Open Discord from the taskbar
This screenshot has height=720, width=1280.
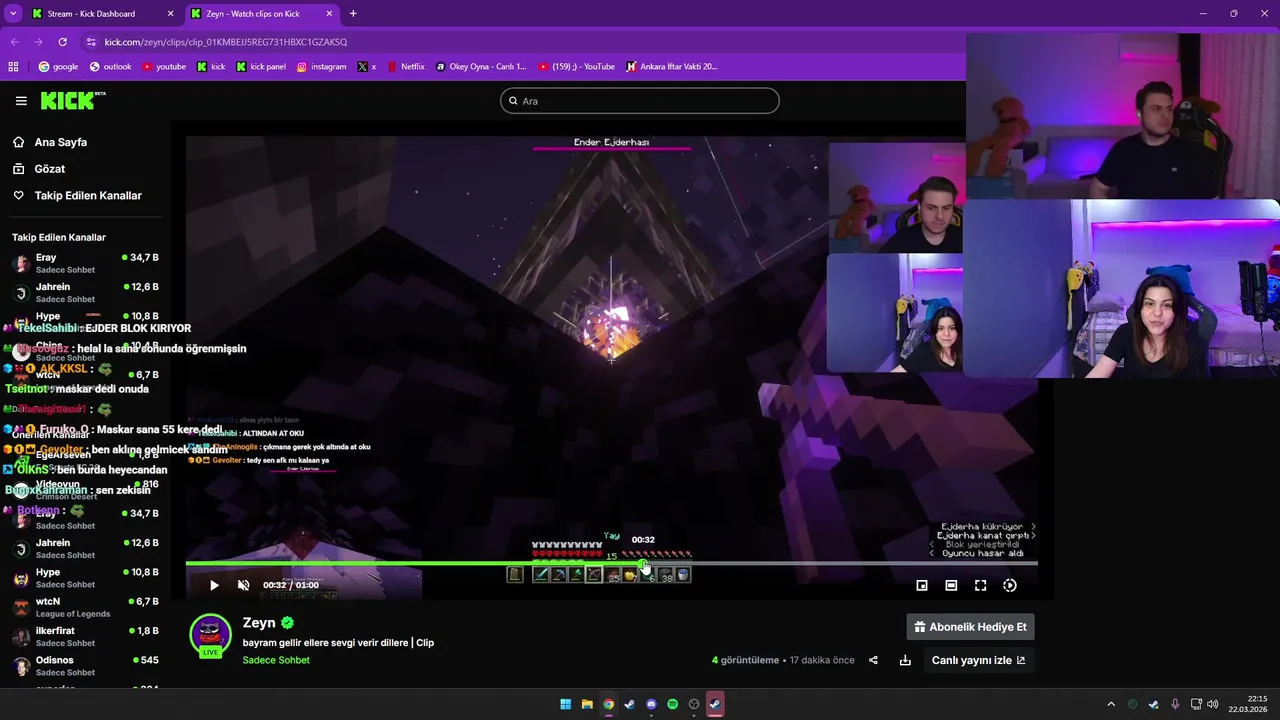point(651,704)
